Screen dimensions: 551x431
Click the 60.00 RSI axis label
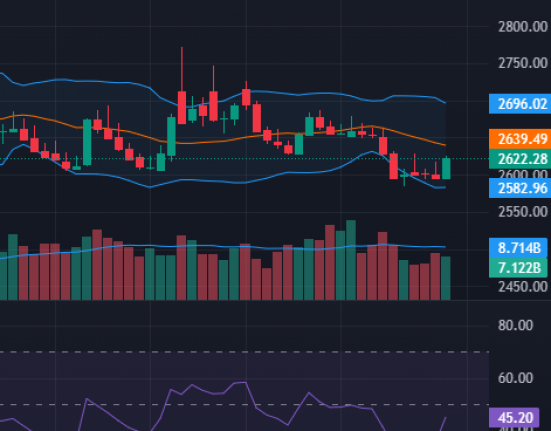tap(515, 378)
